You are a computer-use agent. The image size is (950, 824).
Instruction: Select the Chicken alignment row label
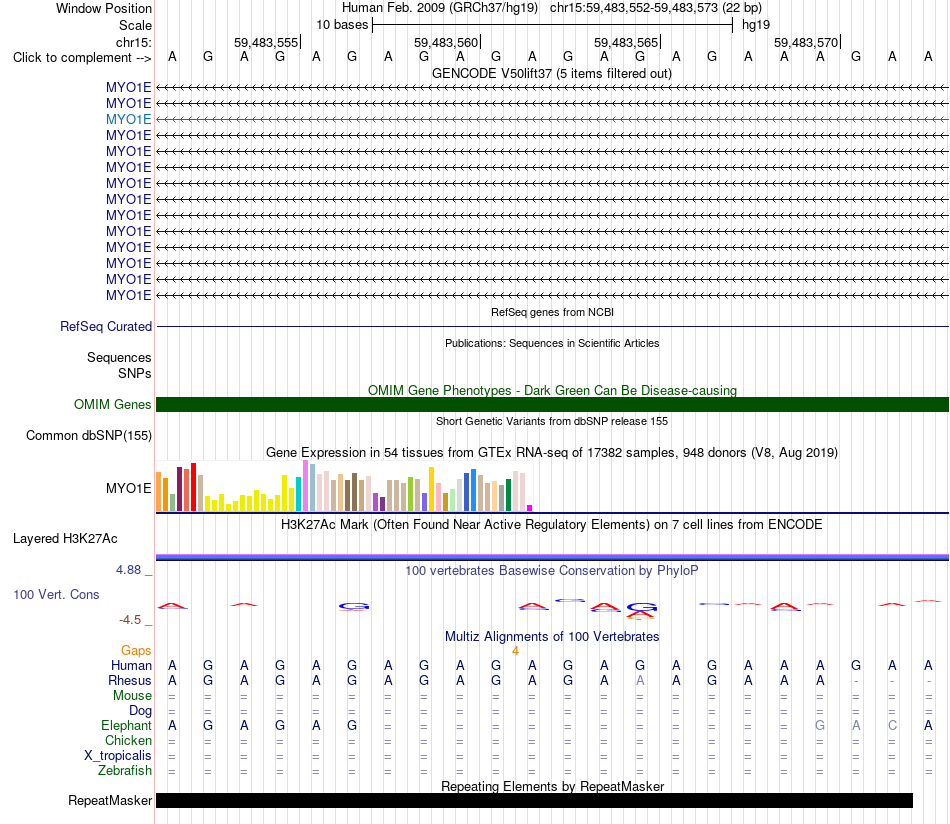(128, 740)
